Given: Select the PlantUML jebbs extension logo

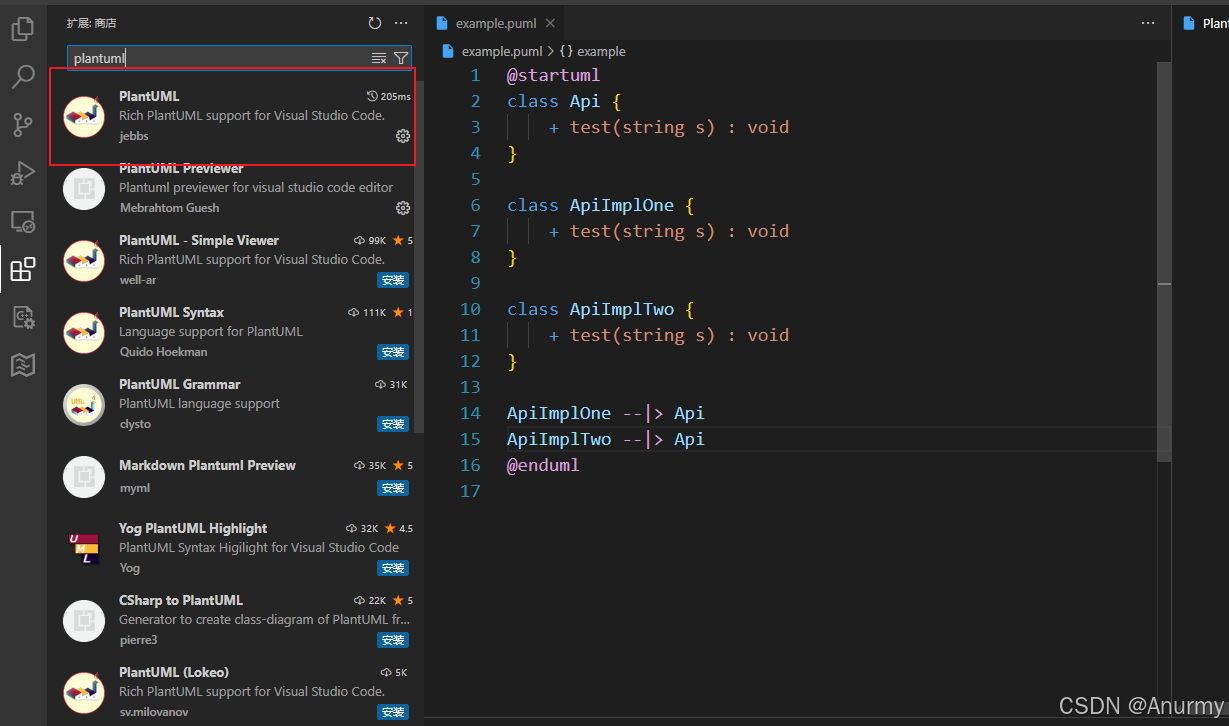Looking at the screenshot, I should tap(84, 117).
